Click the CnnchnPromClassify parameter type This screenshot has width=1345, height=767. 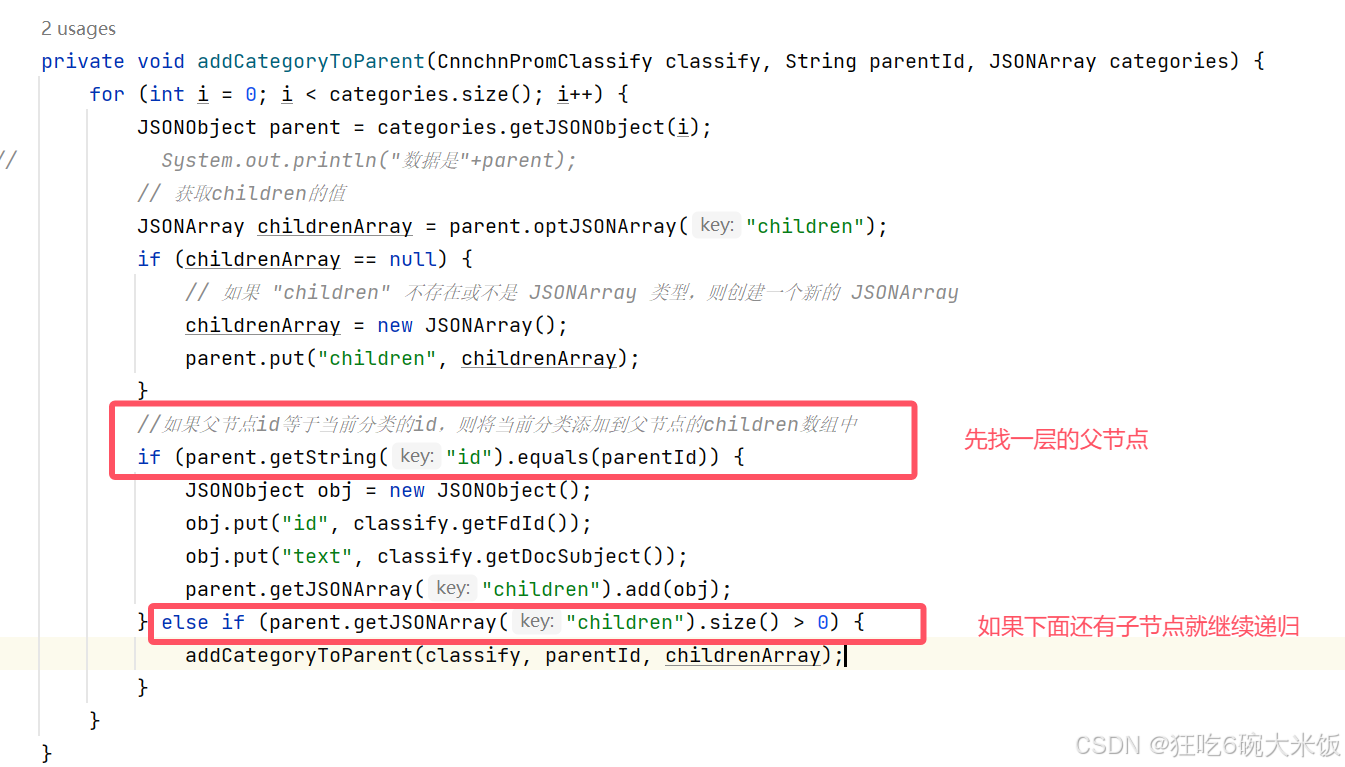click(x=545, y=61)
